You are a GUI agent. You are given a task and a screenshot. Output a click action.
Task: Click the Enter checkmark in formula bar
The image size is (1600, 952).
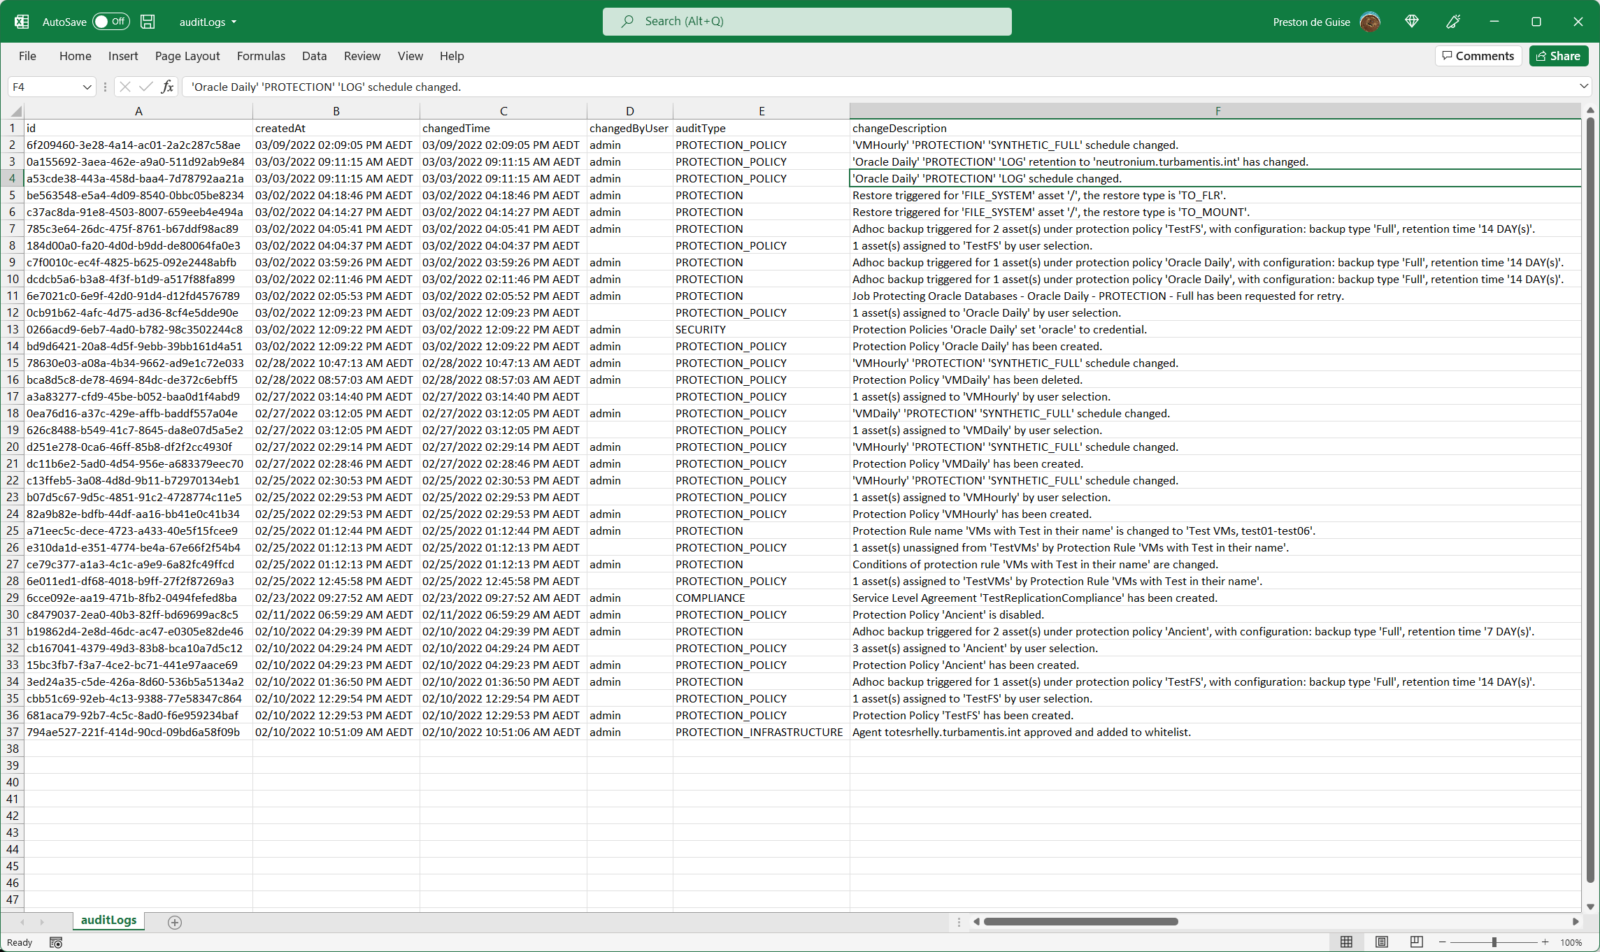click(x=145, y=86)
